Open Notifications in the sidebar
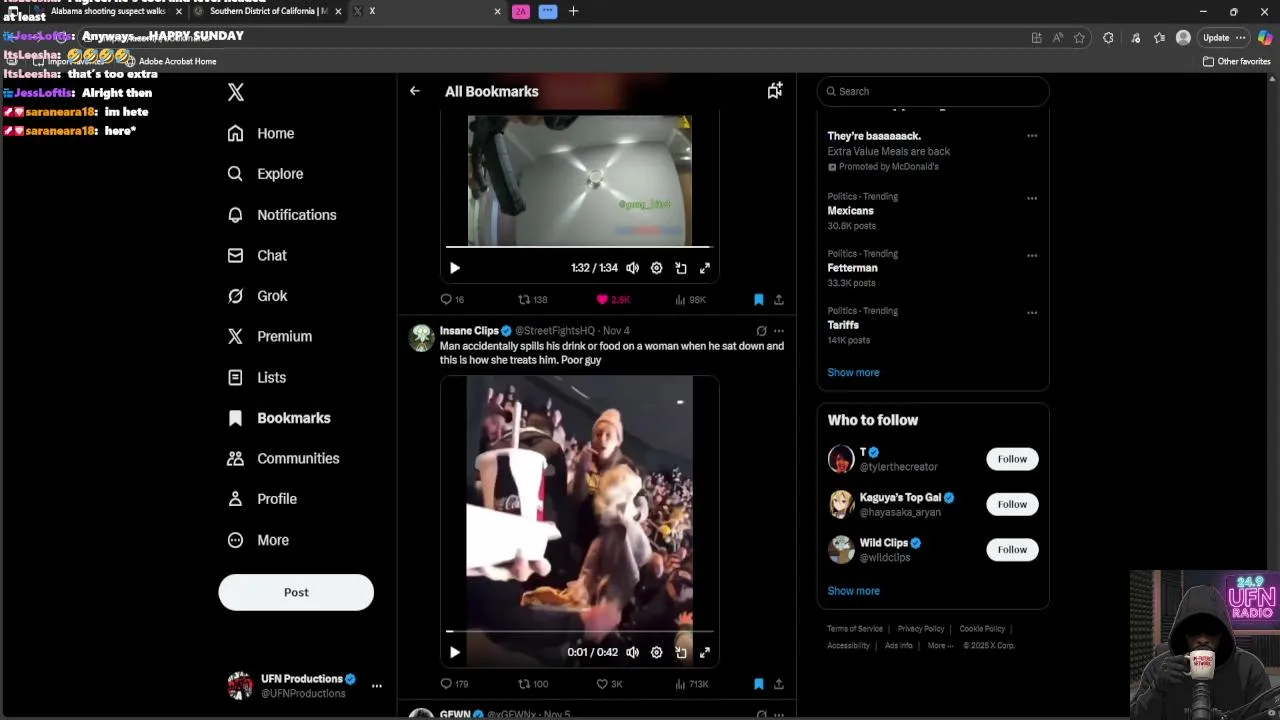Screen dimensions: 1280x720 [x=282, y=215]
